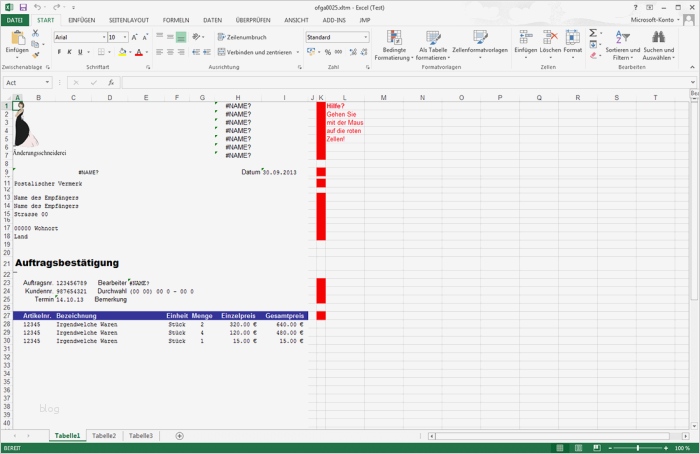Add new sheet with plus icon
The height and width of the screenshot is (454, 700).
179,436
